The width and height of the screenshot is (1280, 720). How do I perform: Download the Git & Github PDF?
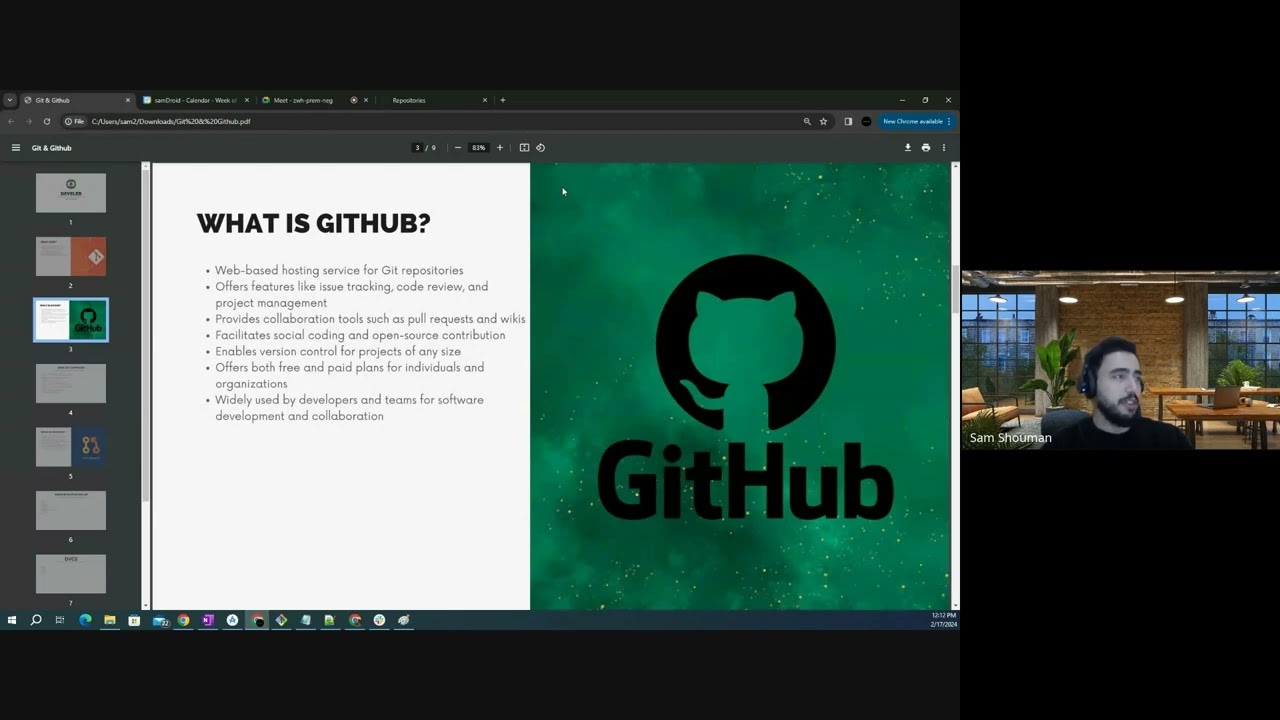pos(907,147)
